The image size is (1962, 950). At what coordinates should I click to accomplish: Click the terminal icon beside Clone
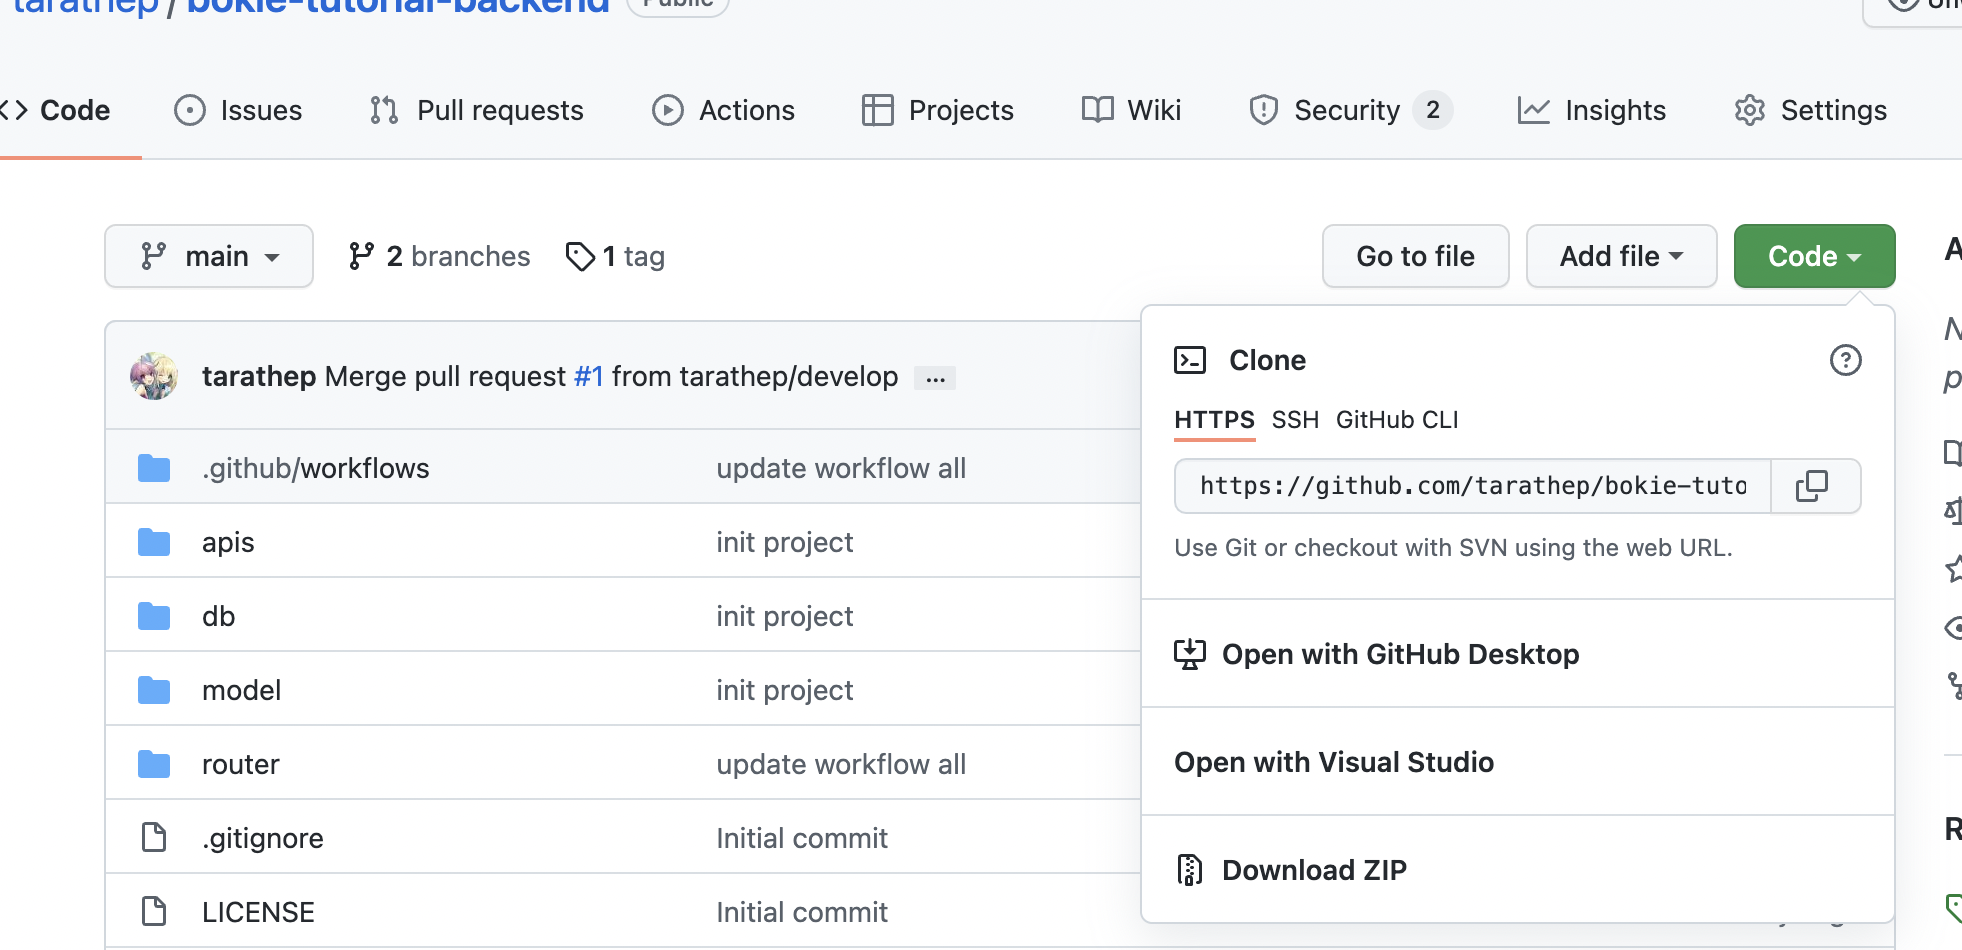pyautogui.click(x=1190, y=360)
